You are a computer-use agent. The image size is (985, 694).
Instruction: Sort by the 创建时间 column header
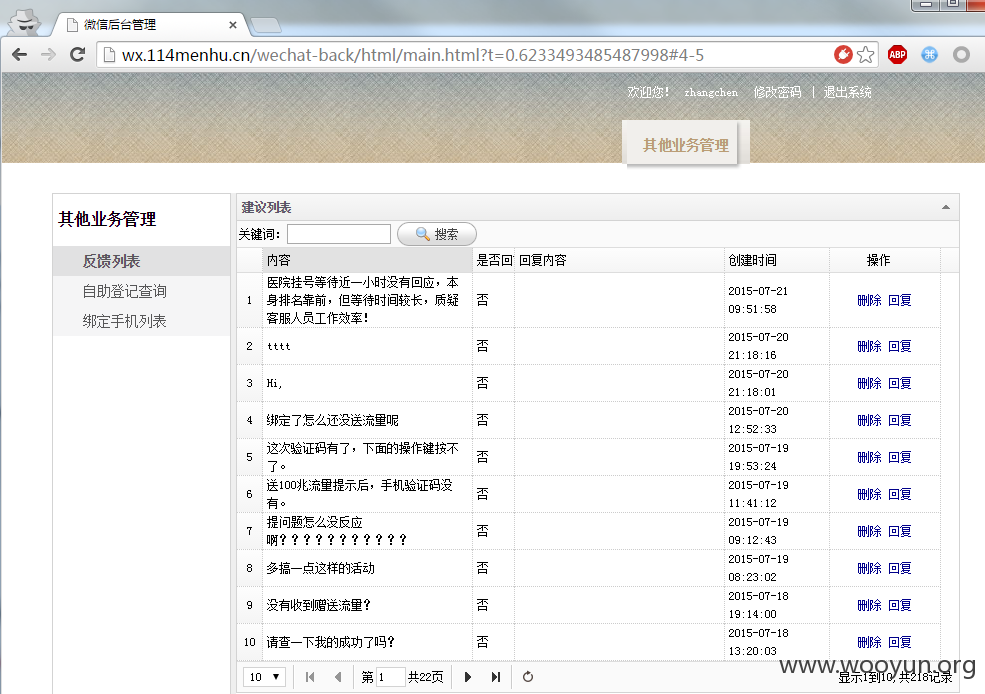(776, 260)
